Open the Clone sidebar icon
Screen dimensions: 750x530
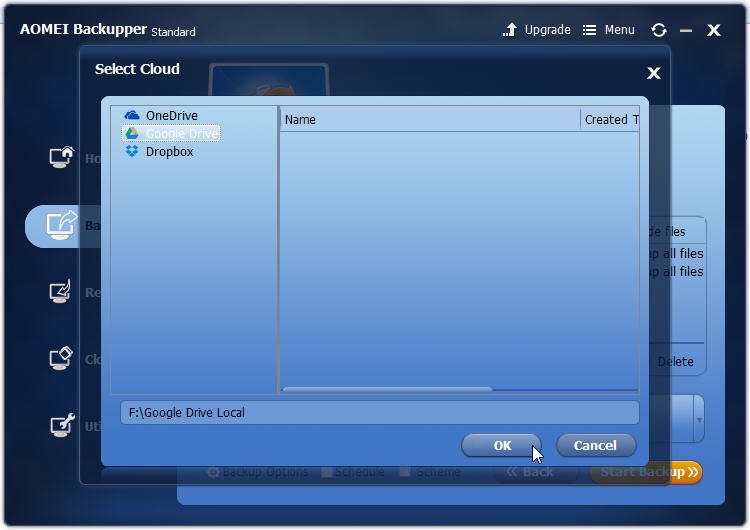pyautogui.click(x=61, y=358)
